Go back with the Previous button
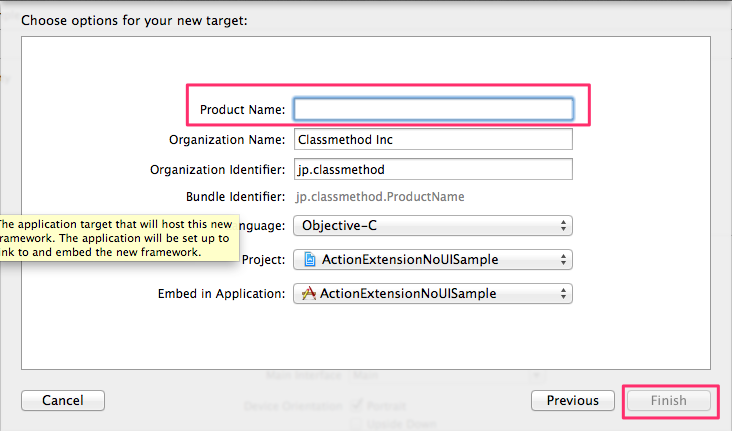 point(572,401)
